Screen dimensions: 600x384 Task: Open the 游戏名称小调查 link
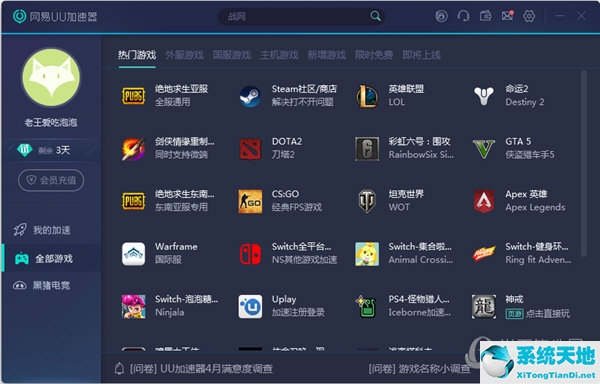pos(419,369)
